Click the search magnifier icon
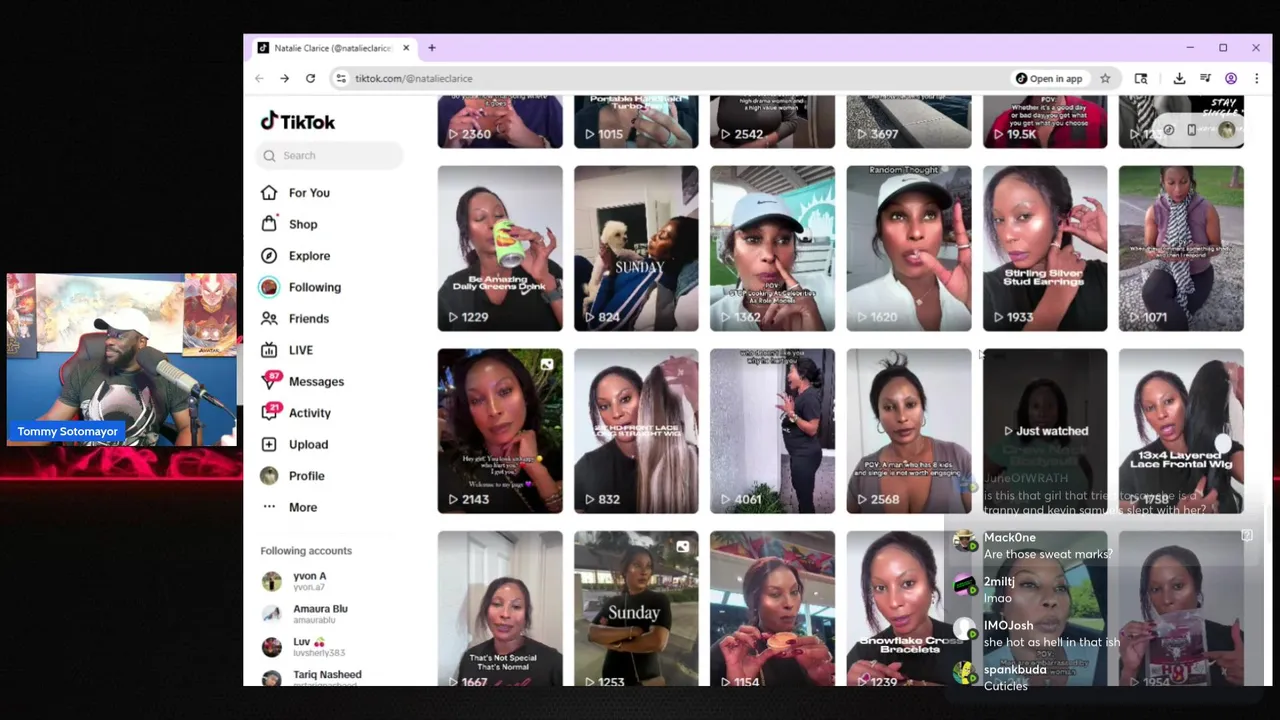The image size is (1280, 720). (269, 155)
